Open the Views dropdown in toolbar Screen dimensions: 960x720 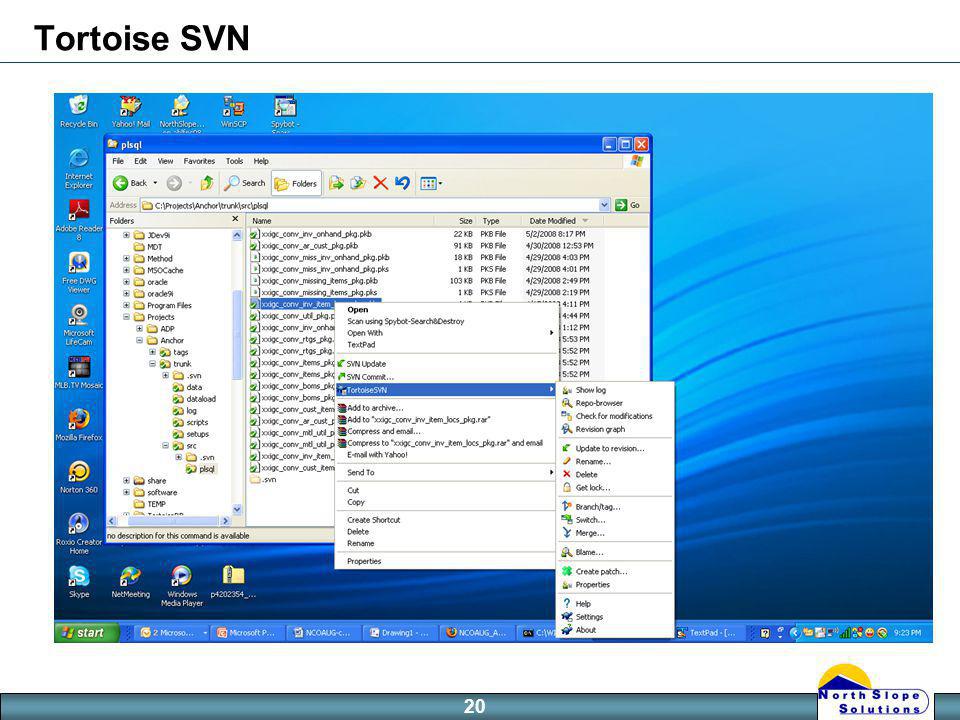point(431,183)
